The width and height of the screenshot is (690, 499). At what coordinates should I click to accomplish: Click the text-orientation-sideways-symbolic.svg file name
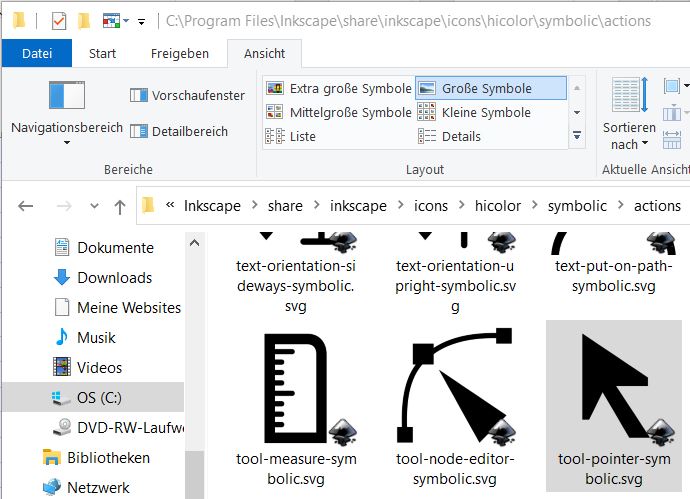click(296, 286)
